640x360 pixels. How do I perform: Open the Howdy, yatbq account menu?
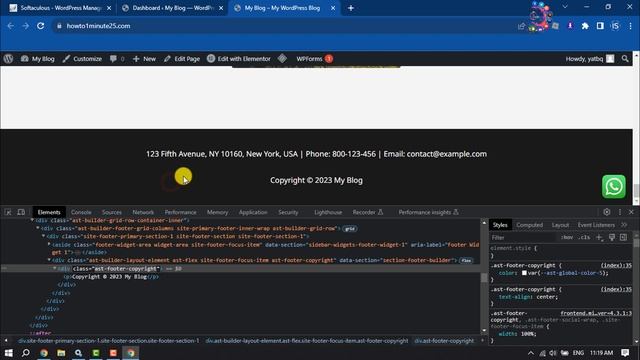[590, 59]
